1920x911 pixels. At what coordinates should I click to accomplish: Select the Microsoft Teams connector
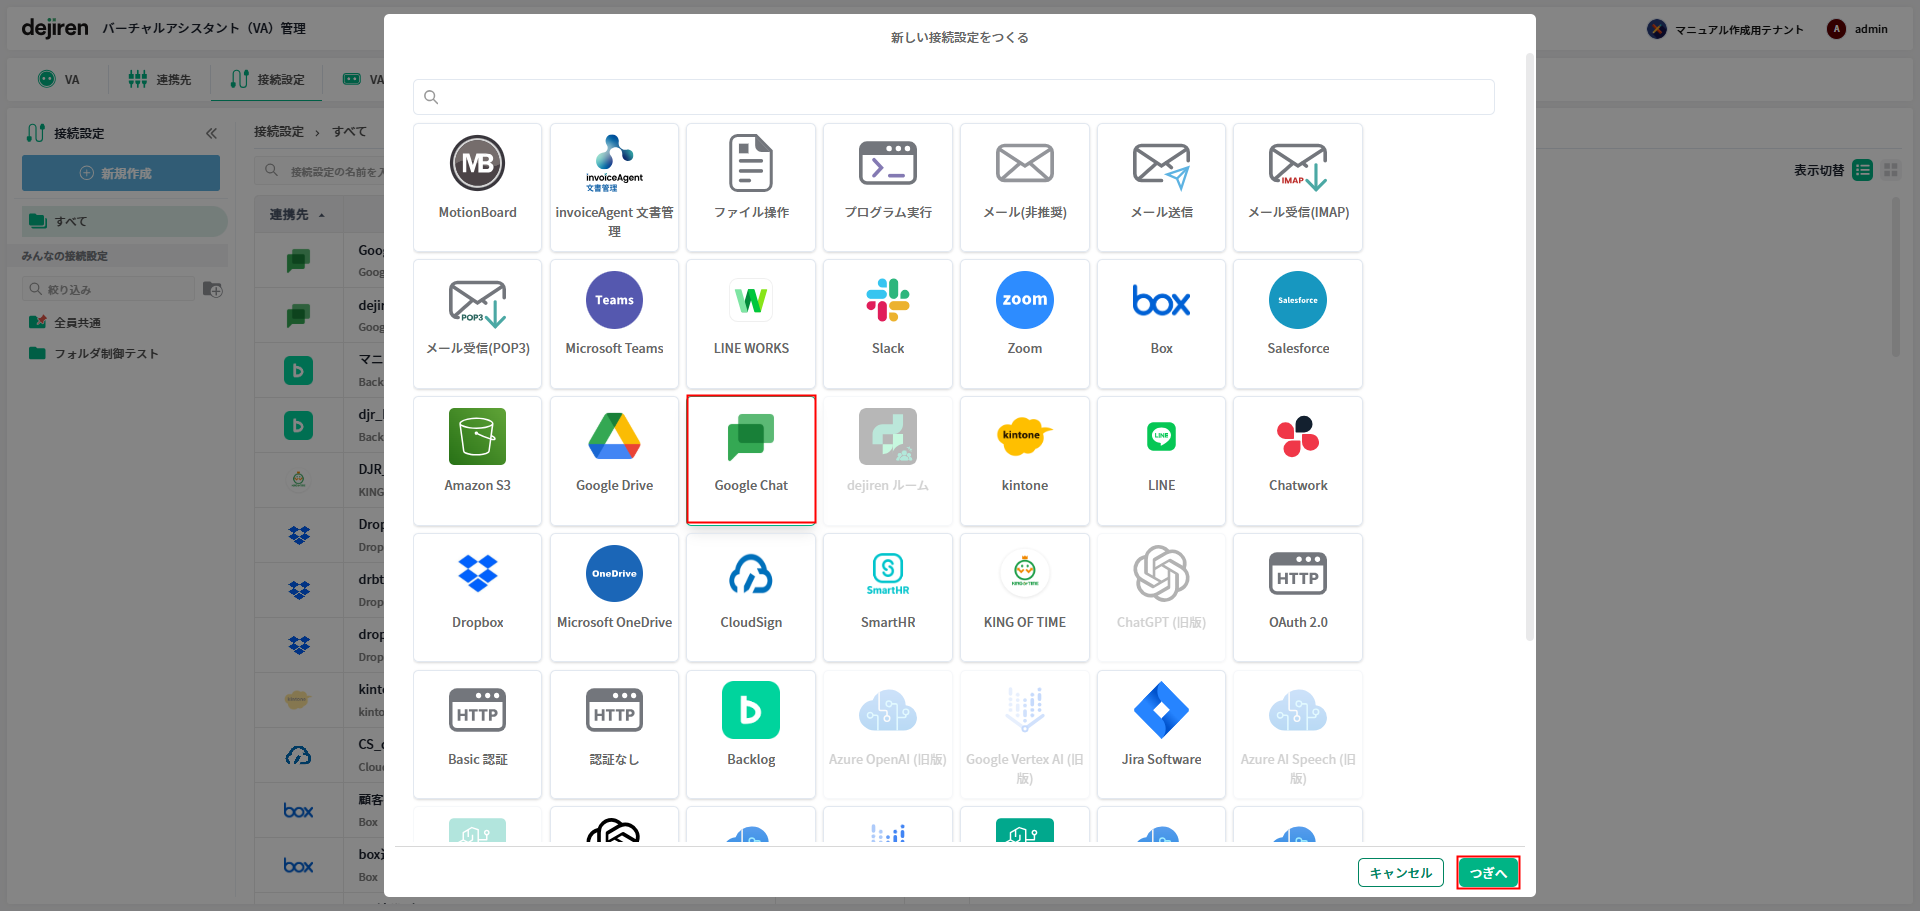(x=614, y=323)
